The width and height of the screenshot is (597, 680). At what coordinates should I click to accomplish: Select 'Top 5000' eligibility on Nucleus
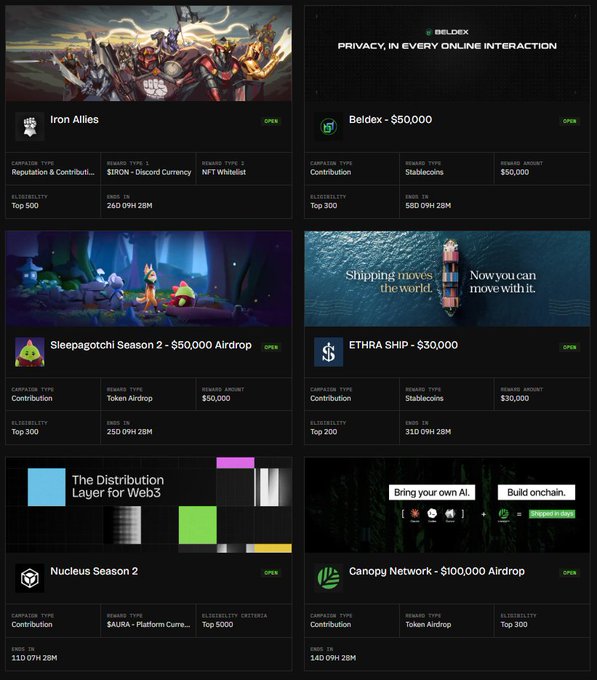pos(217,624)
